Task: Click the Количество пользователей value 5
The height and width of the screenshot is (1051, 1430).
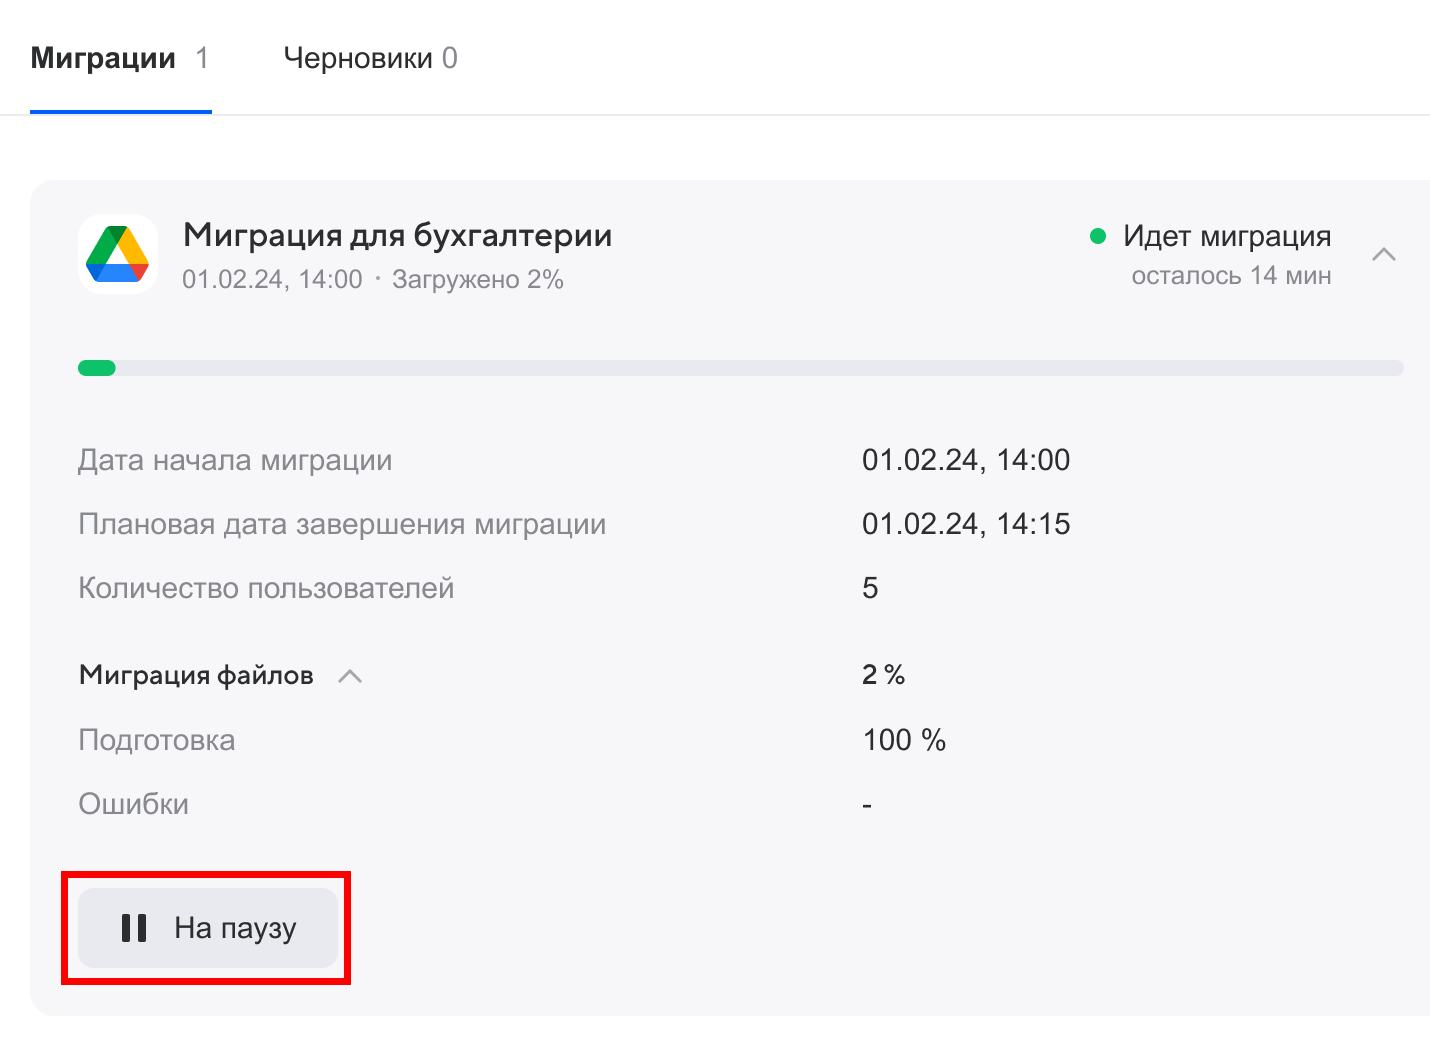Action: (870, 588)
